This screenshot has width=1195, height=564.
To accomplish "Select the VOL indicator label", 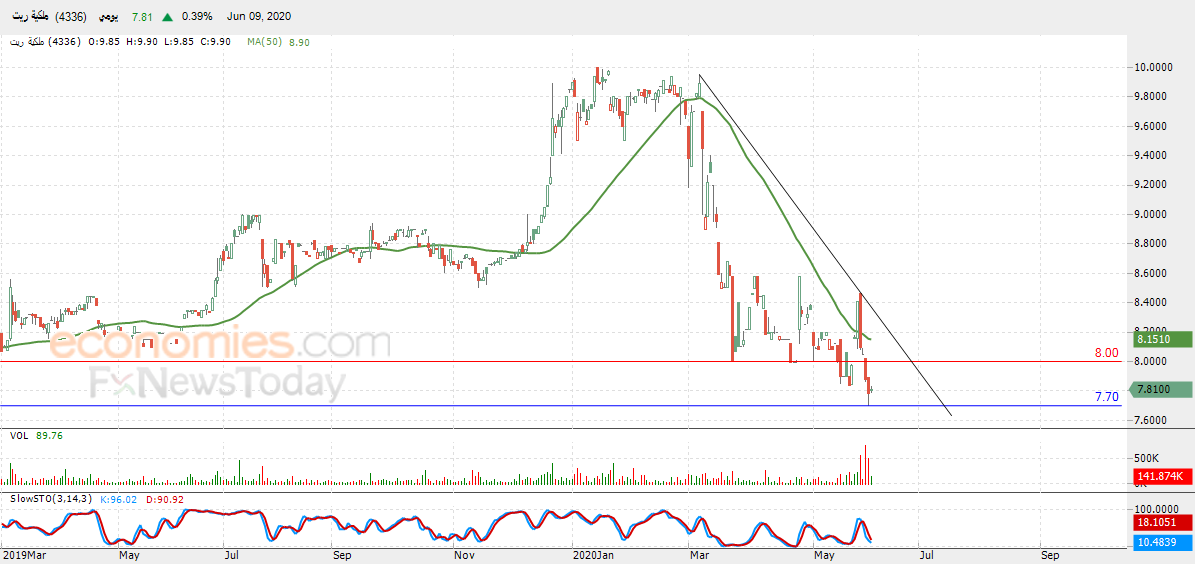I will 19,436.
